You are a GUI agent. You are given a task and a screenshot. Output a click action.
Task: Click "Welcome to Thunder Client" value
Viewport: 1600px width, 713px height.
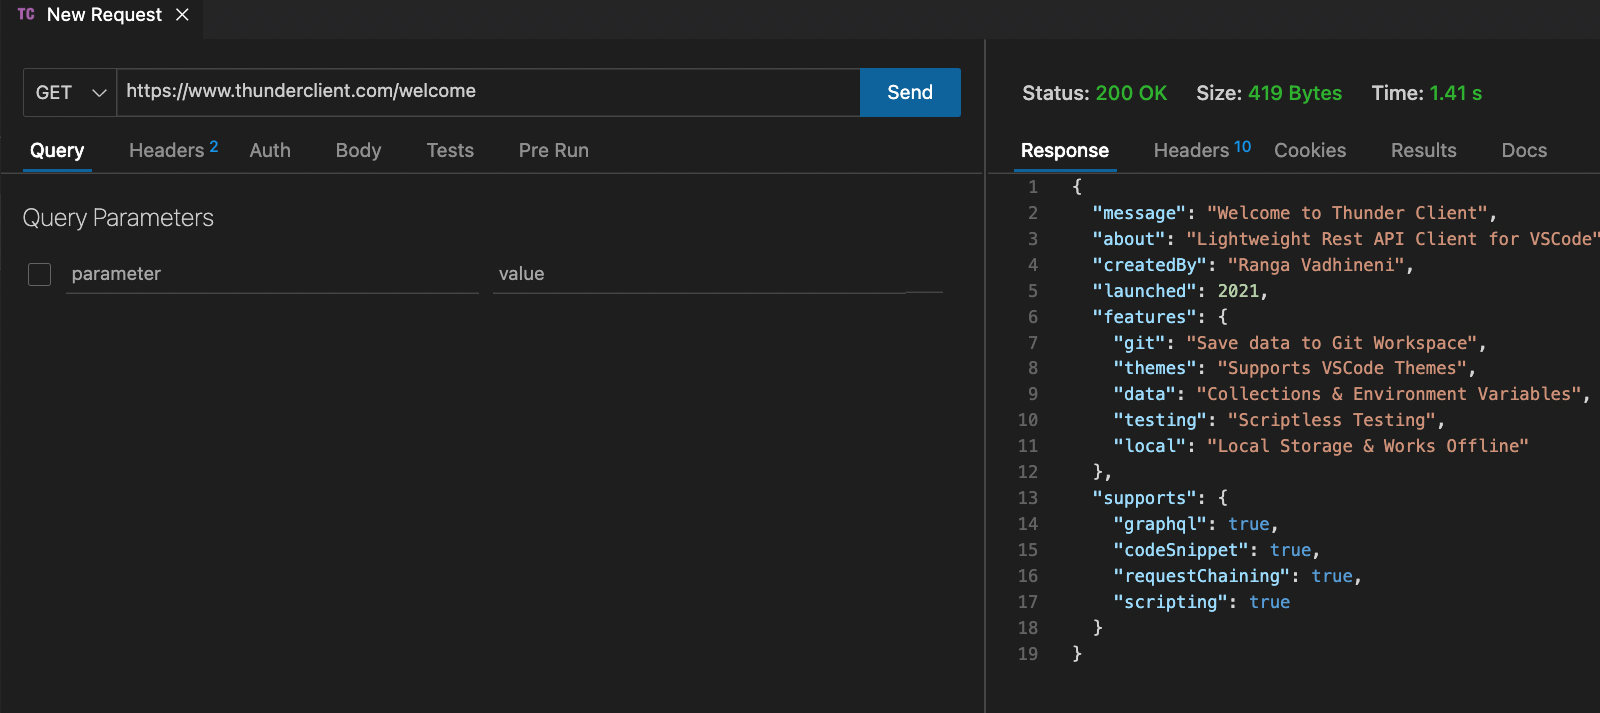point(1347,213)
